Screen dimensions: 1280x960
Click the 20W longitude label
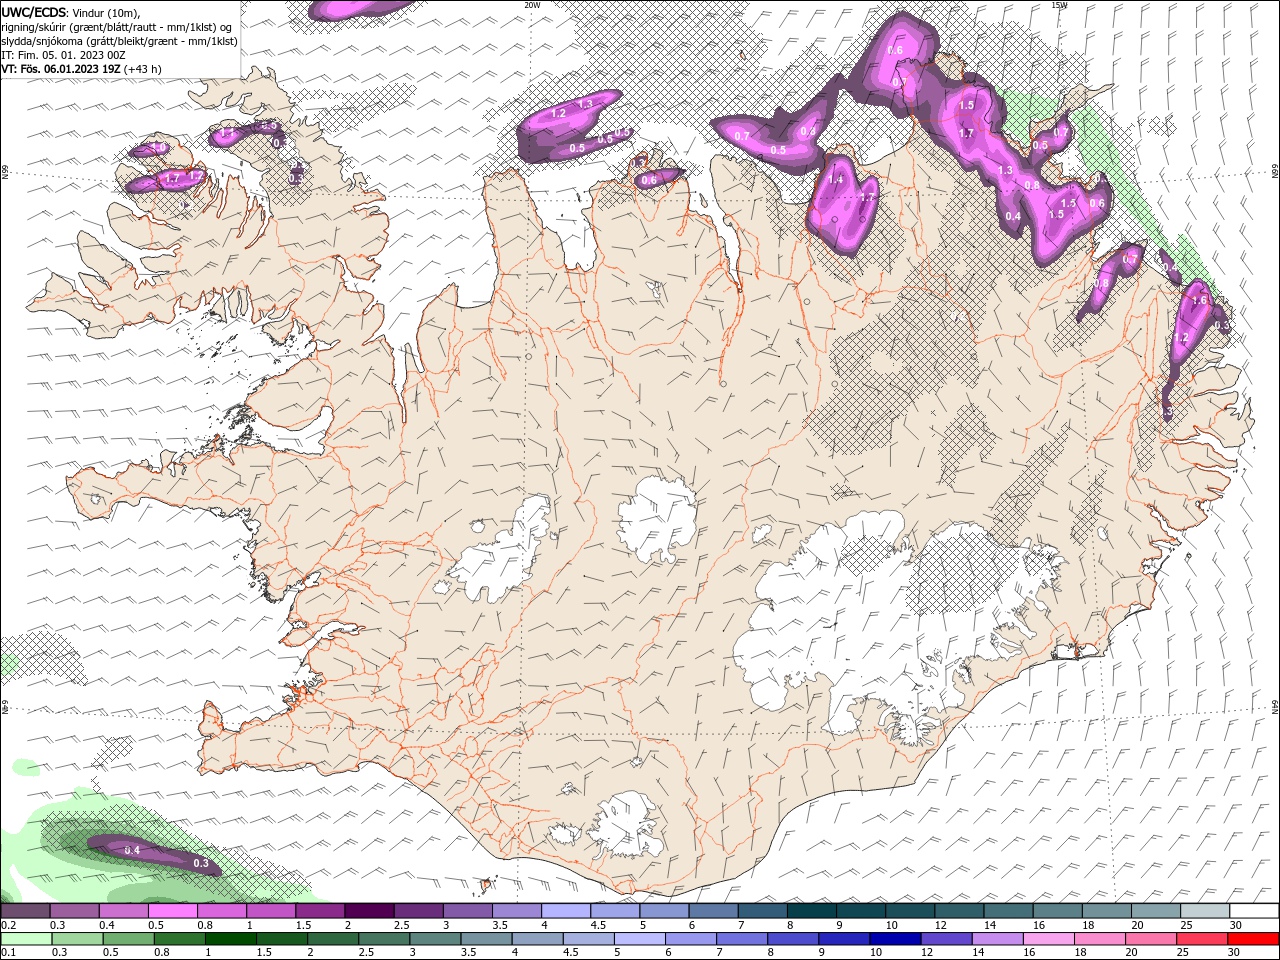coord(532,5)
